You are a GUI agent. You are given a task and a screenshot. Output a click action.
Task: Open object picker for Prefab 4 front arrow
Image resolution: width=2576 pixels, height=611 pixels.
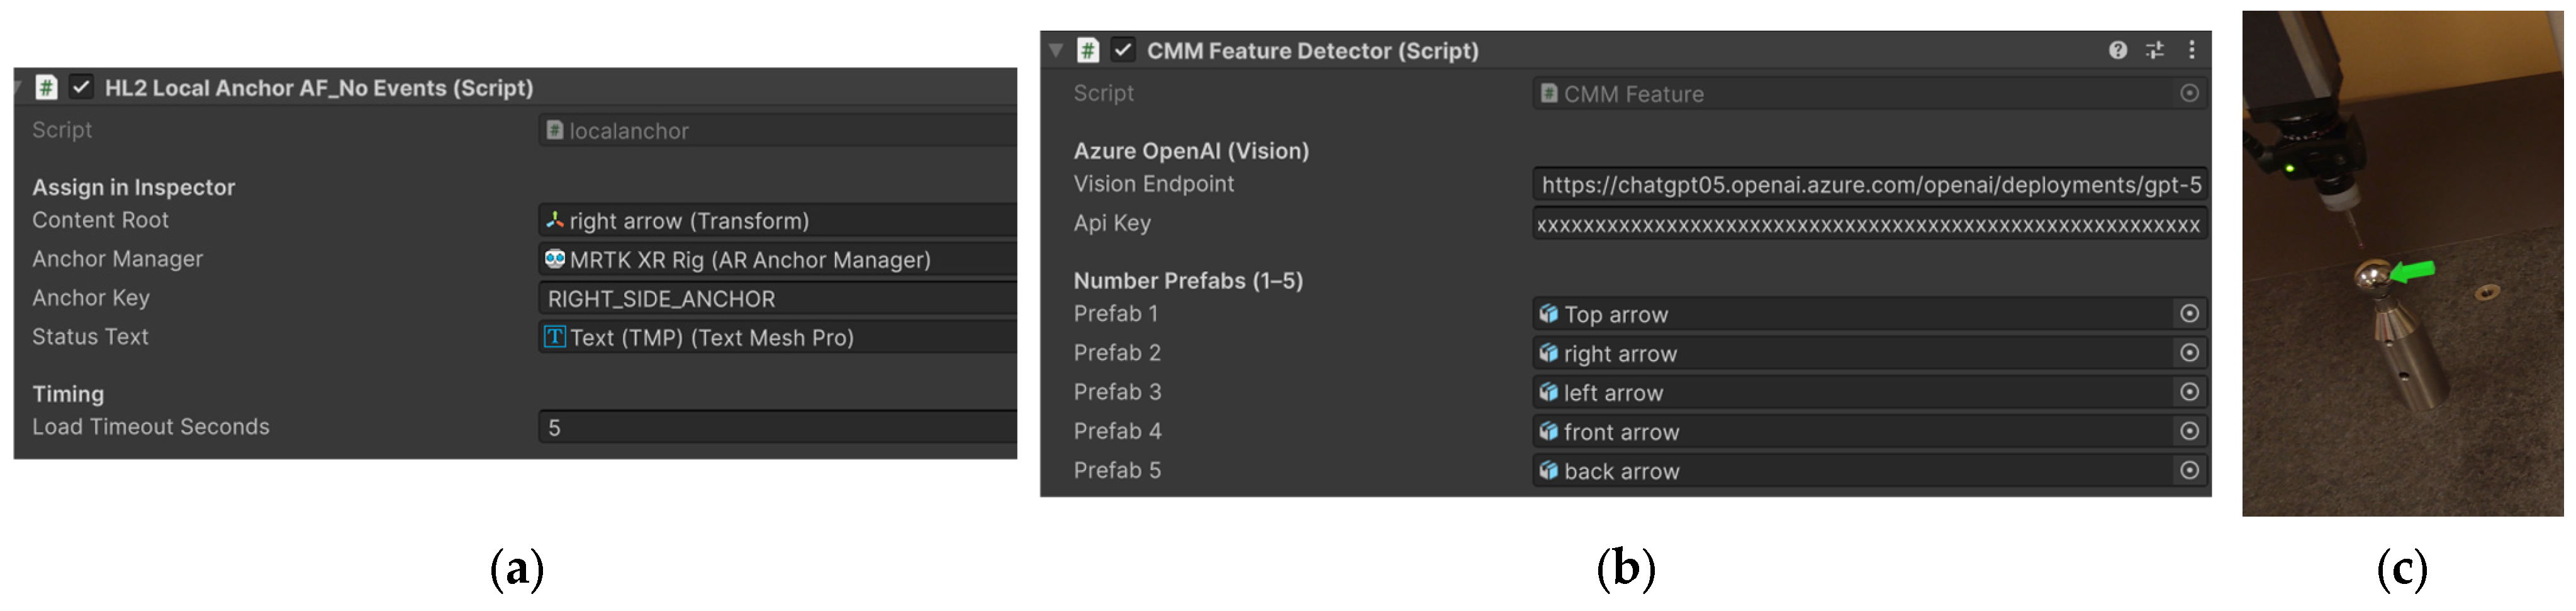point(2189,431)
